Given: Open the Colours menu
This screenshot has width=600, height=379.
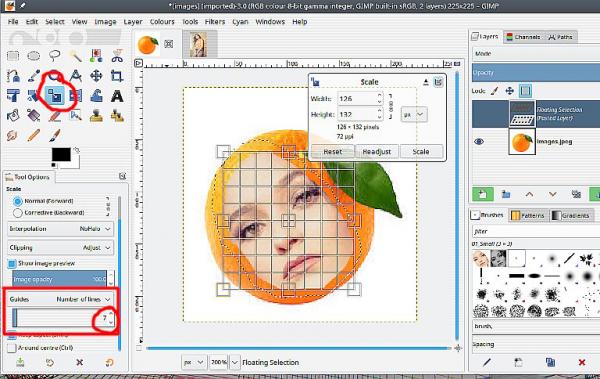Looking at the screenshot, I should [162, 22].
